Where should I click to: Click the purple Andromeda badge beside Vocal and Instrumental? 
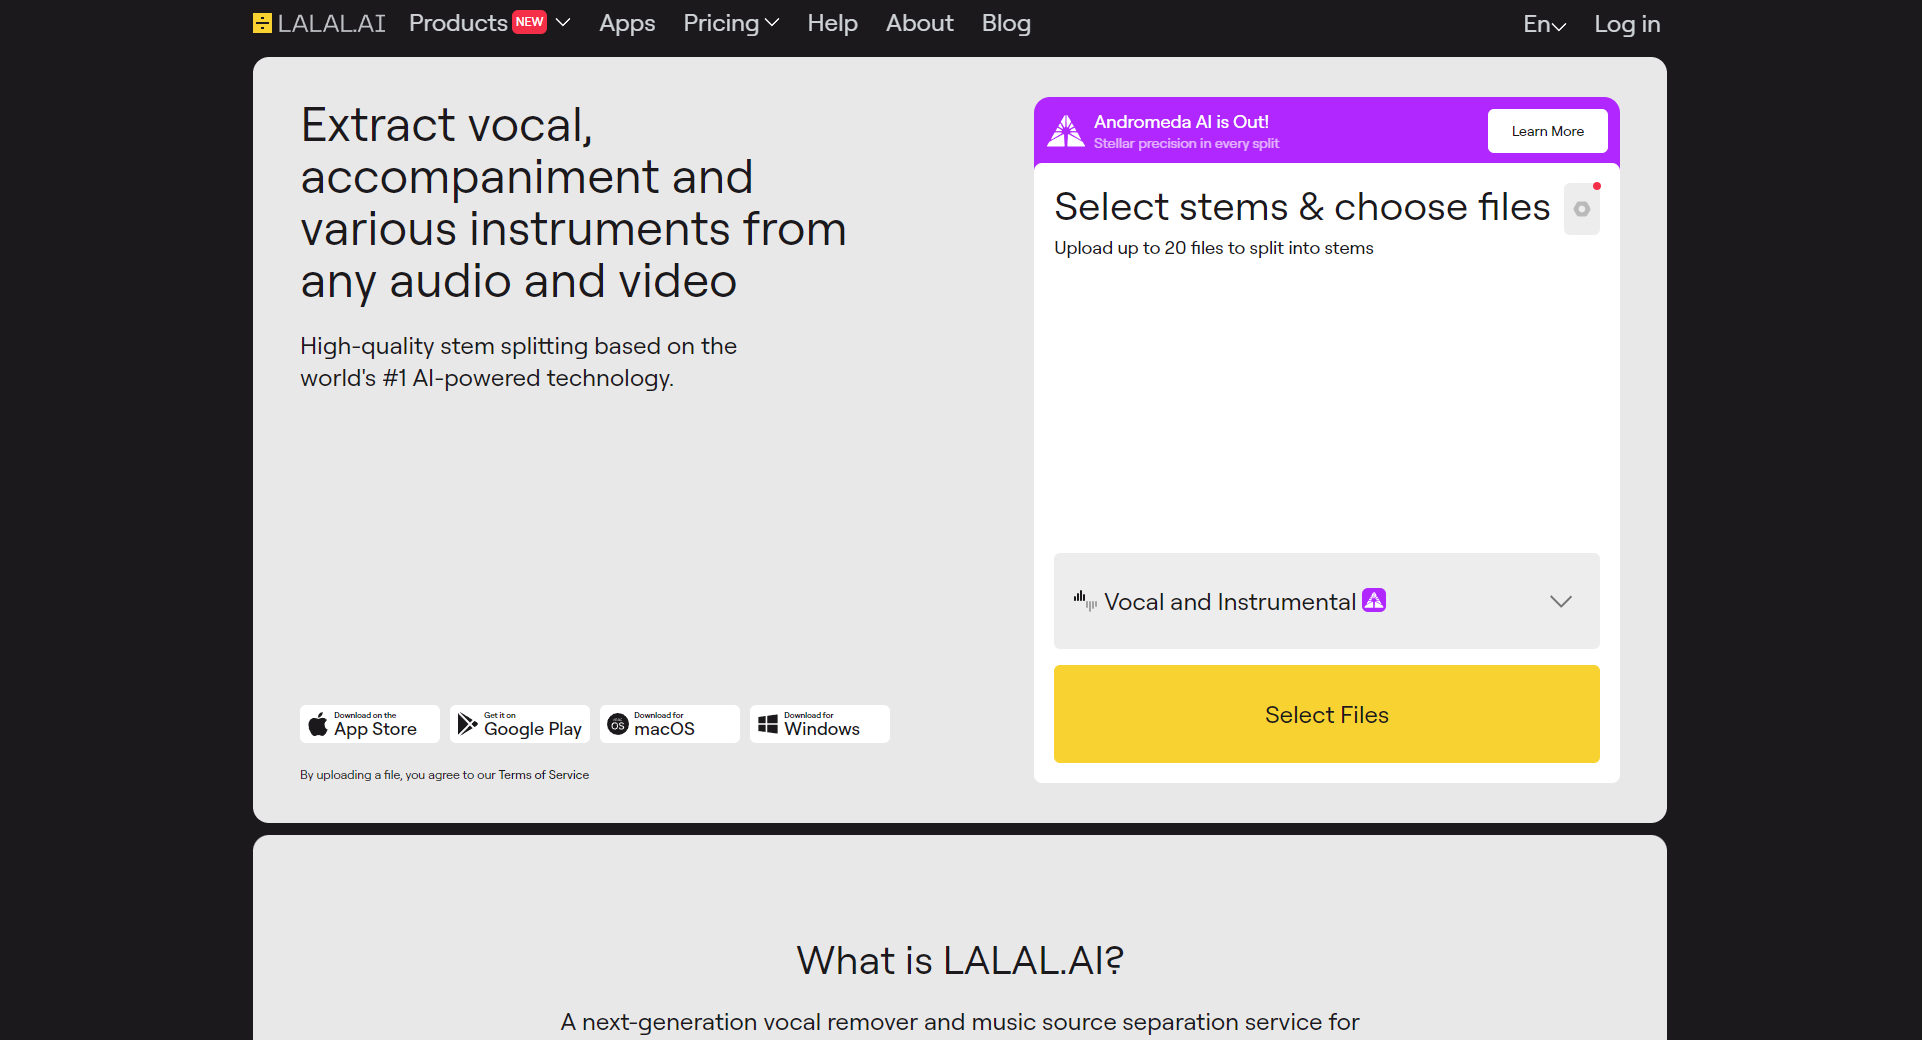pos(1374,600)
